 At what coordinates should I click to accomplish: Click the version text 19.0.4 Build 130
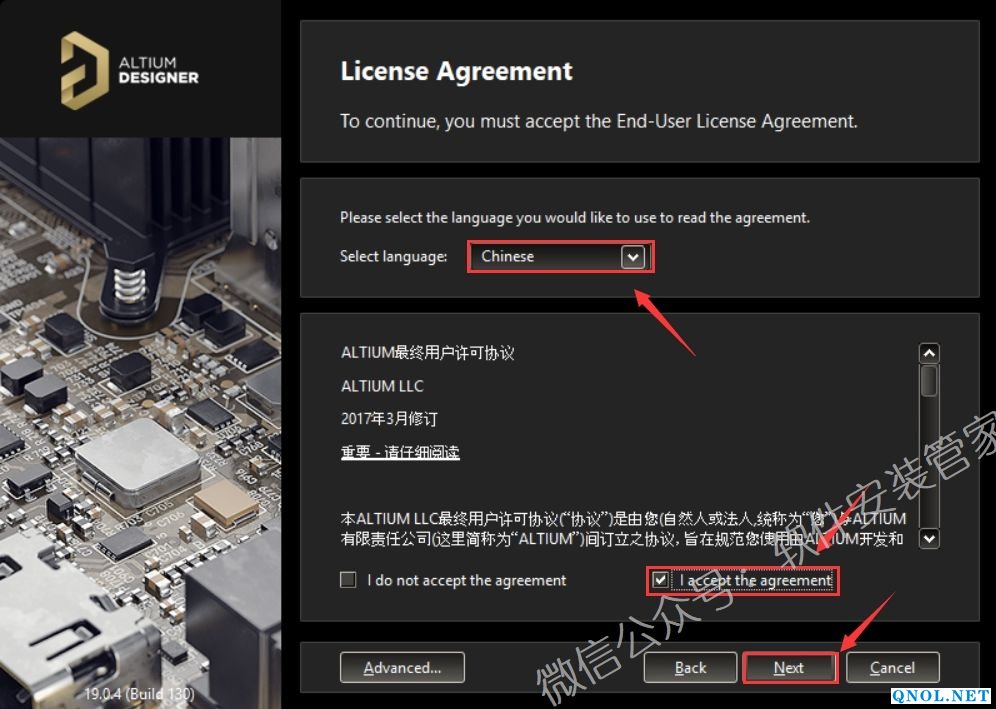coord(140,693)
